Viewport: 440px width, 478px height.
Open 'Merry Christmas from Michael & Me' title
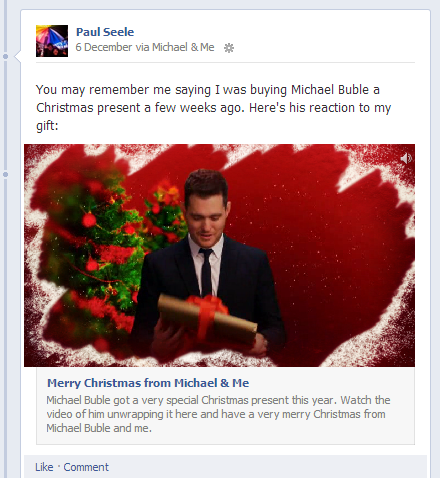tap(148, 383)
